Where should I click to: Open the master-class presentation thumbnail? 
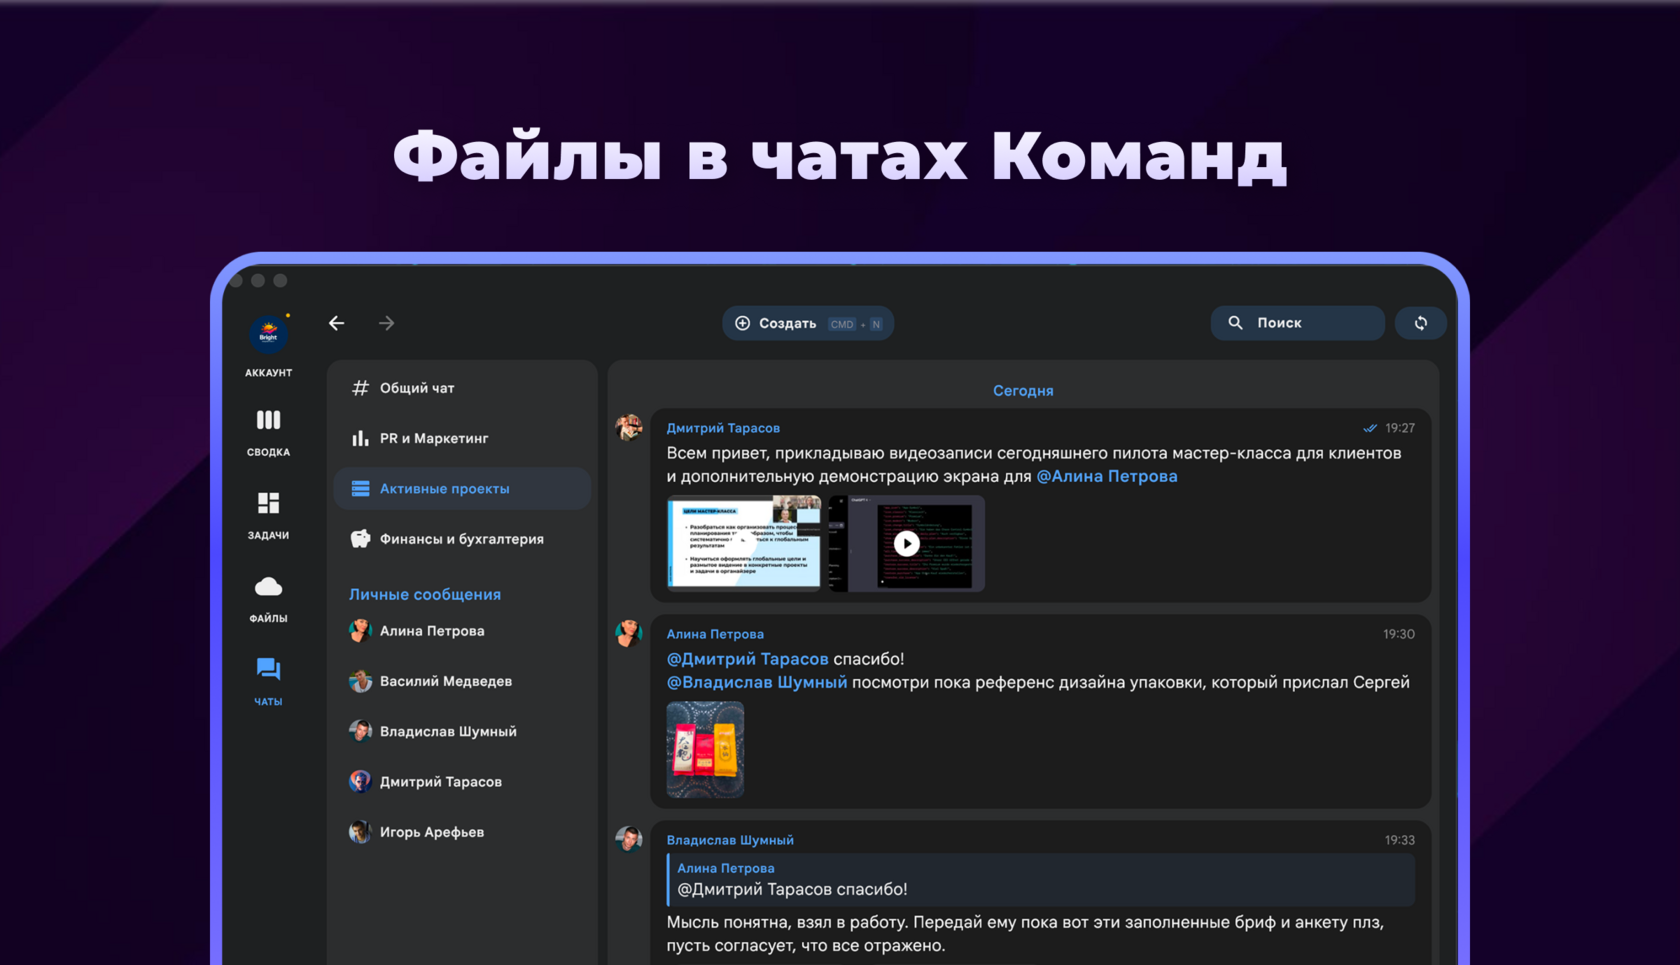pyautogui.click(x=744, y=541)
